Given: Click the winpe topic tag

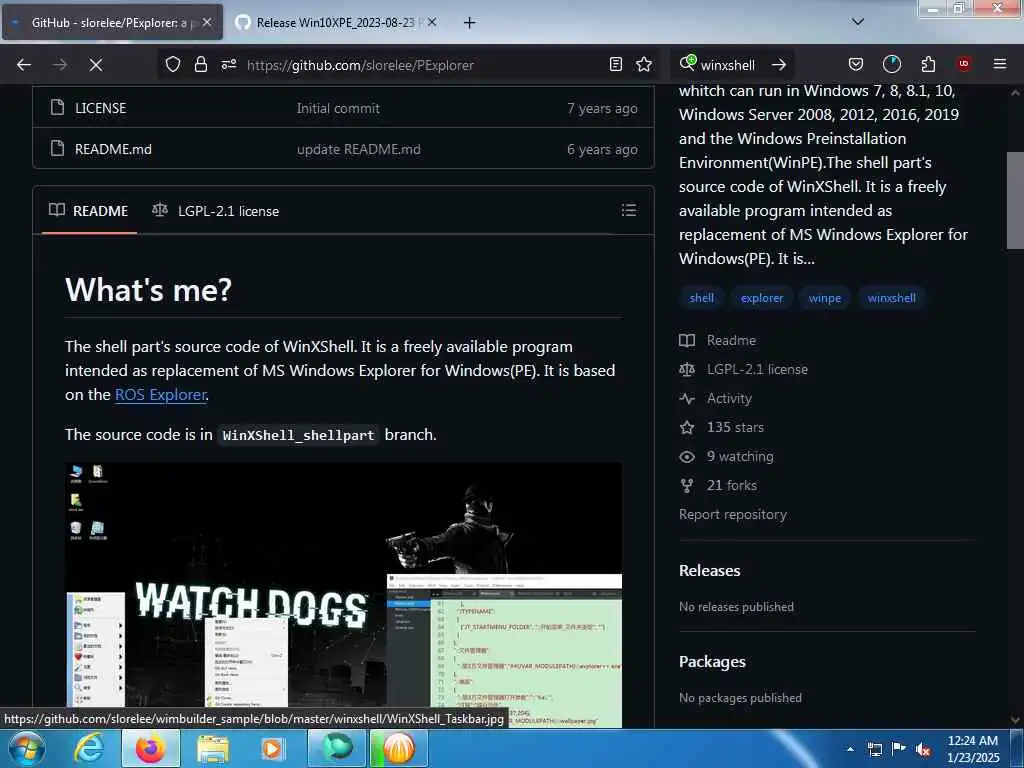Looking at the screenshot, I should pyautogui.click(x=825, y=298).
